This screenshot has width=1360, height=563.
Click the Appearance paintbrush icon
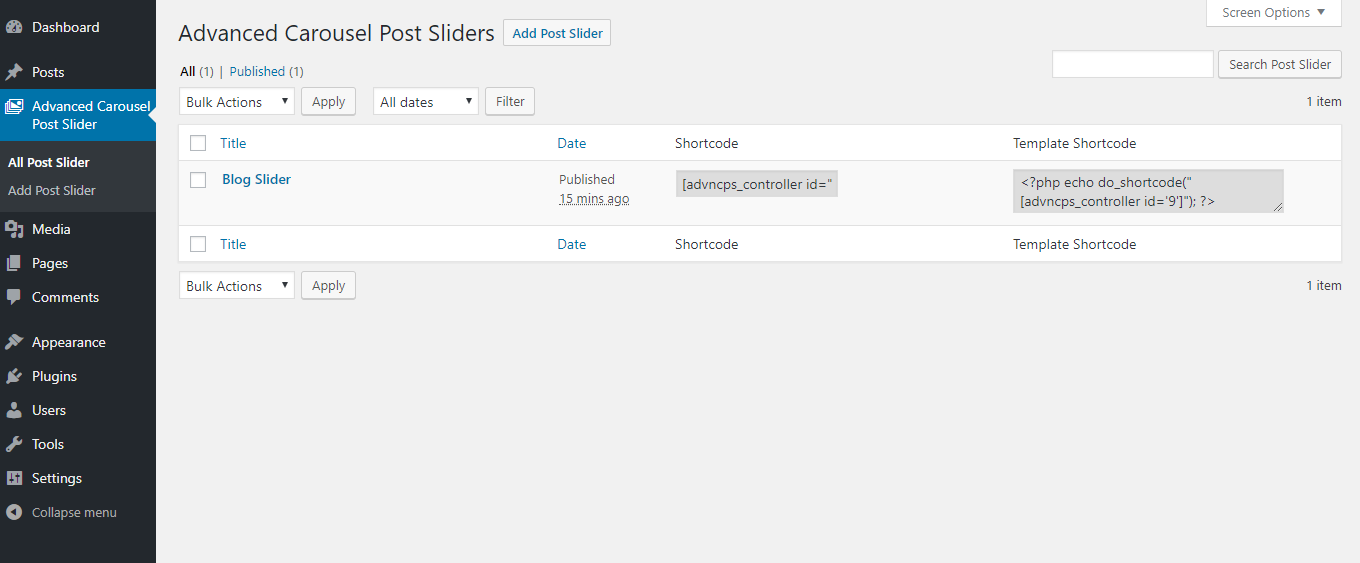[14, 342]
